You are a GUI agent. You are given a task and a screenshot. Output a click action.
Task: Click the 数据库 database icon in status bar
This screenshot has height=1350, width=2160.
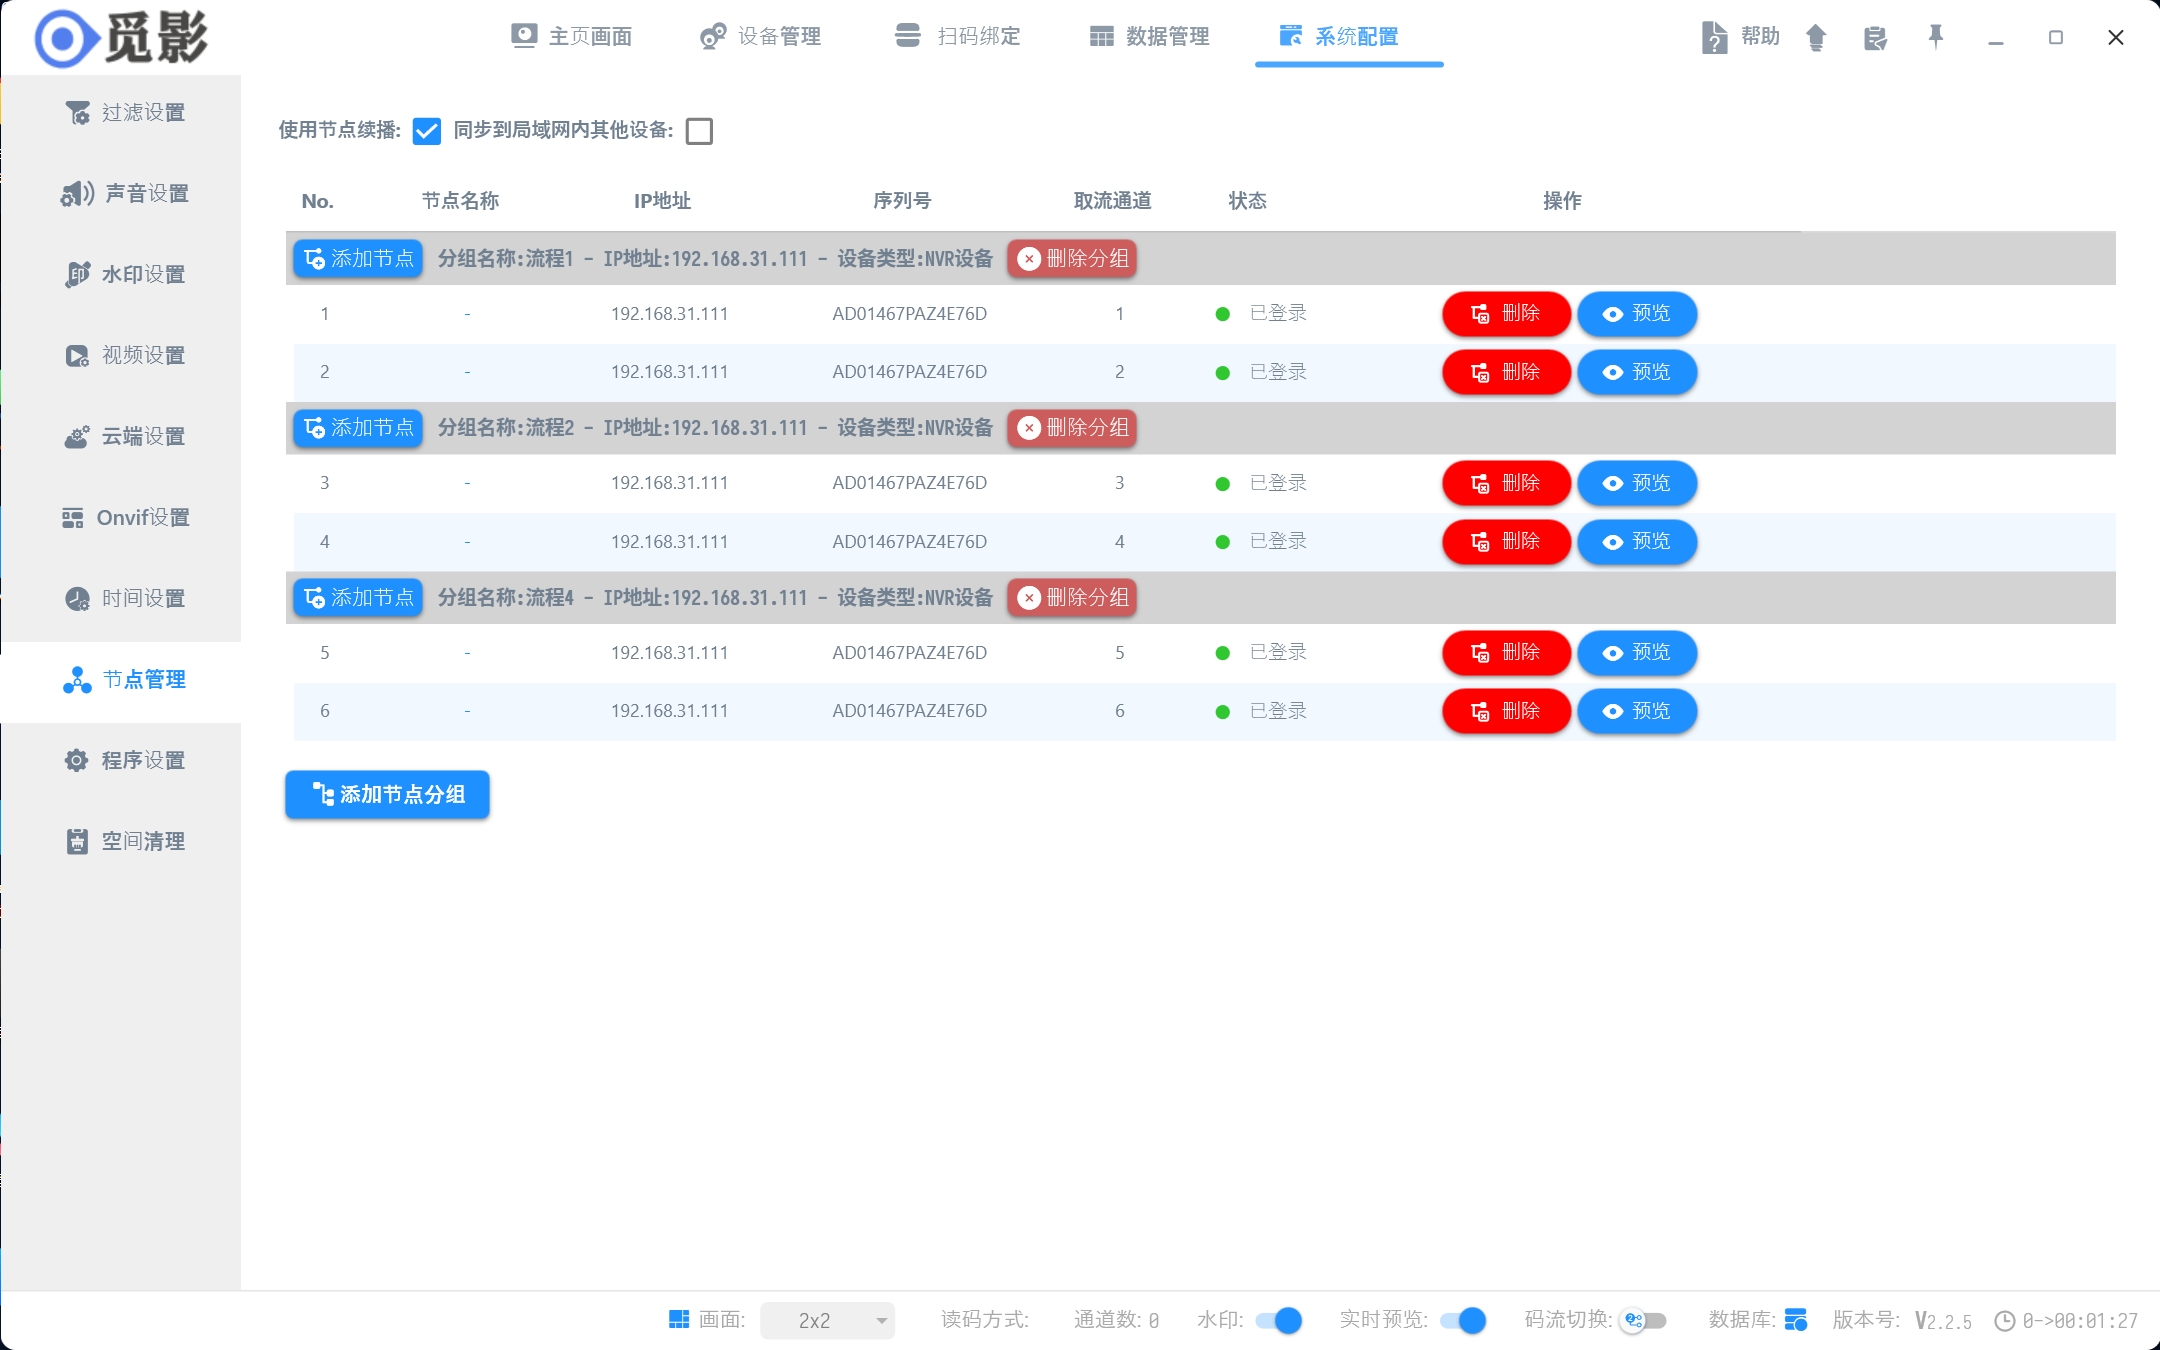[1796, 1320]
